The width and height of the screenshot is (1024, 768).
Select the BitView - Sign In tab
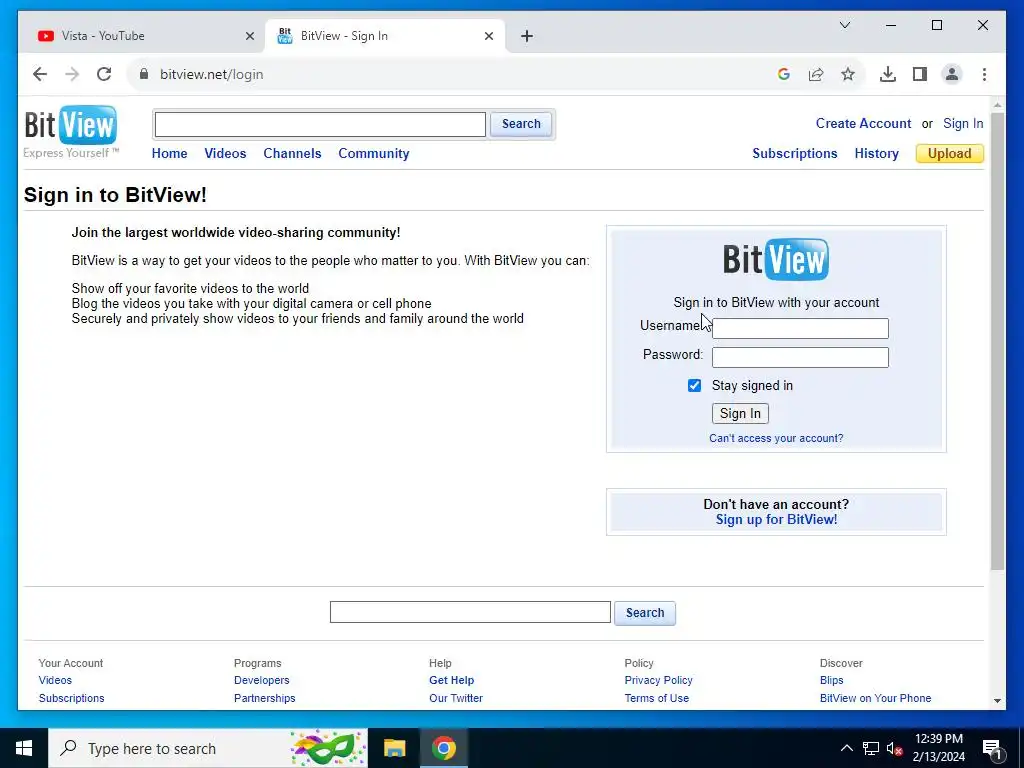[x=385, y=36]
